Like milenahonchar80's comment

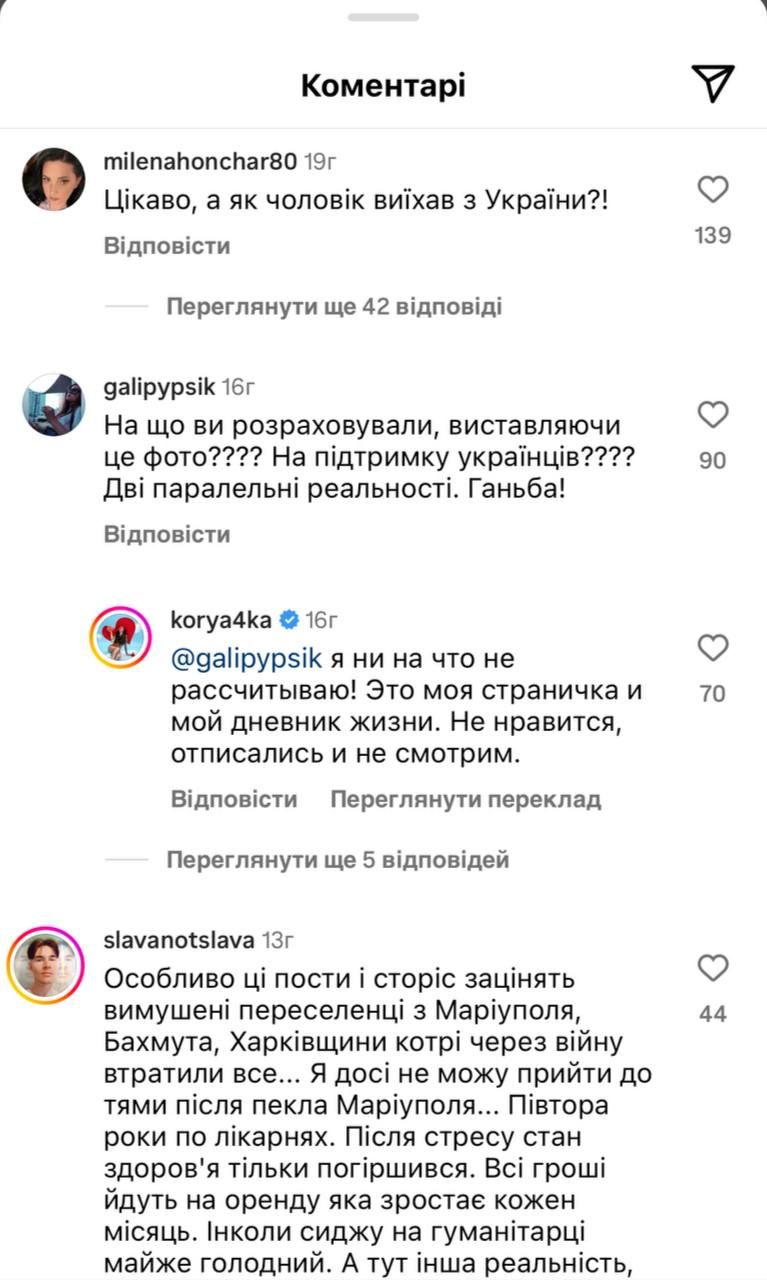pos(713,189)
